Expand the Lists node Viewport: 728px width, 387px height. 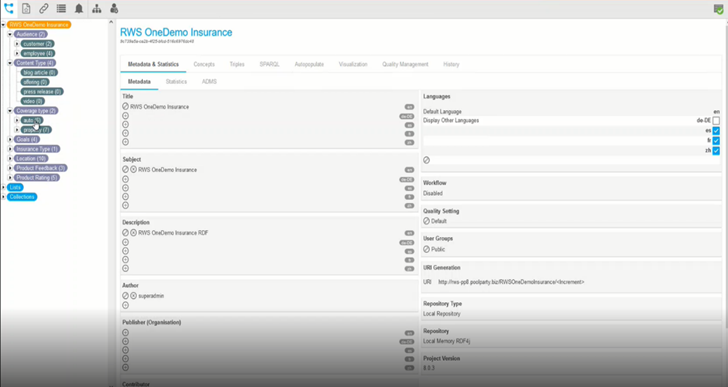tap(3, 187)
